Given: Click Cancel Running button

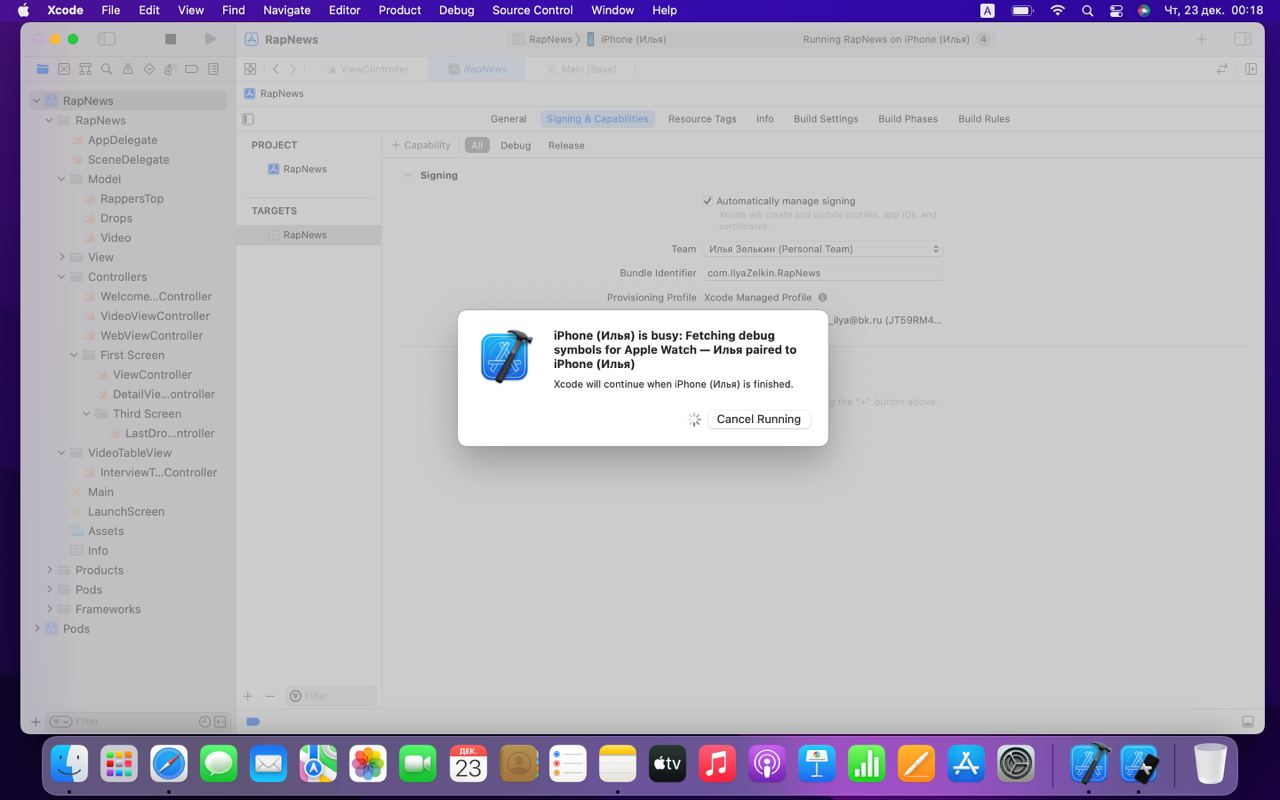Looking at the screenshot, I should 759,419.
